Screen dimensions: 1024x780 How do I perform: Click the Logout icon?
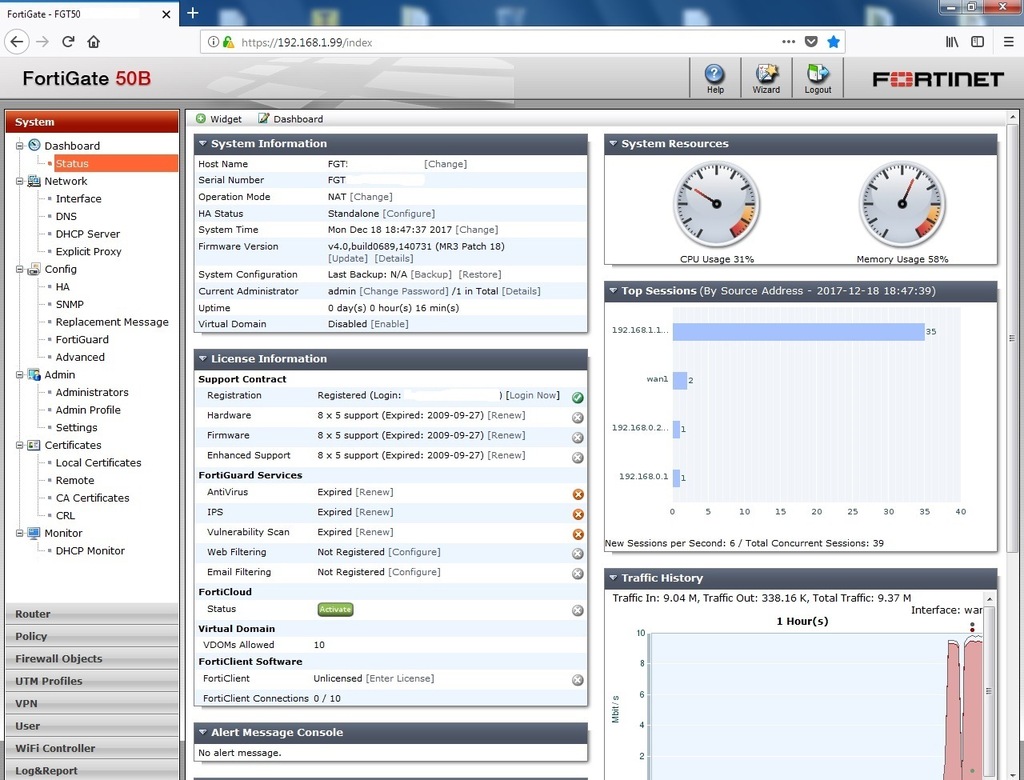818,78
